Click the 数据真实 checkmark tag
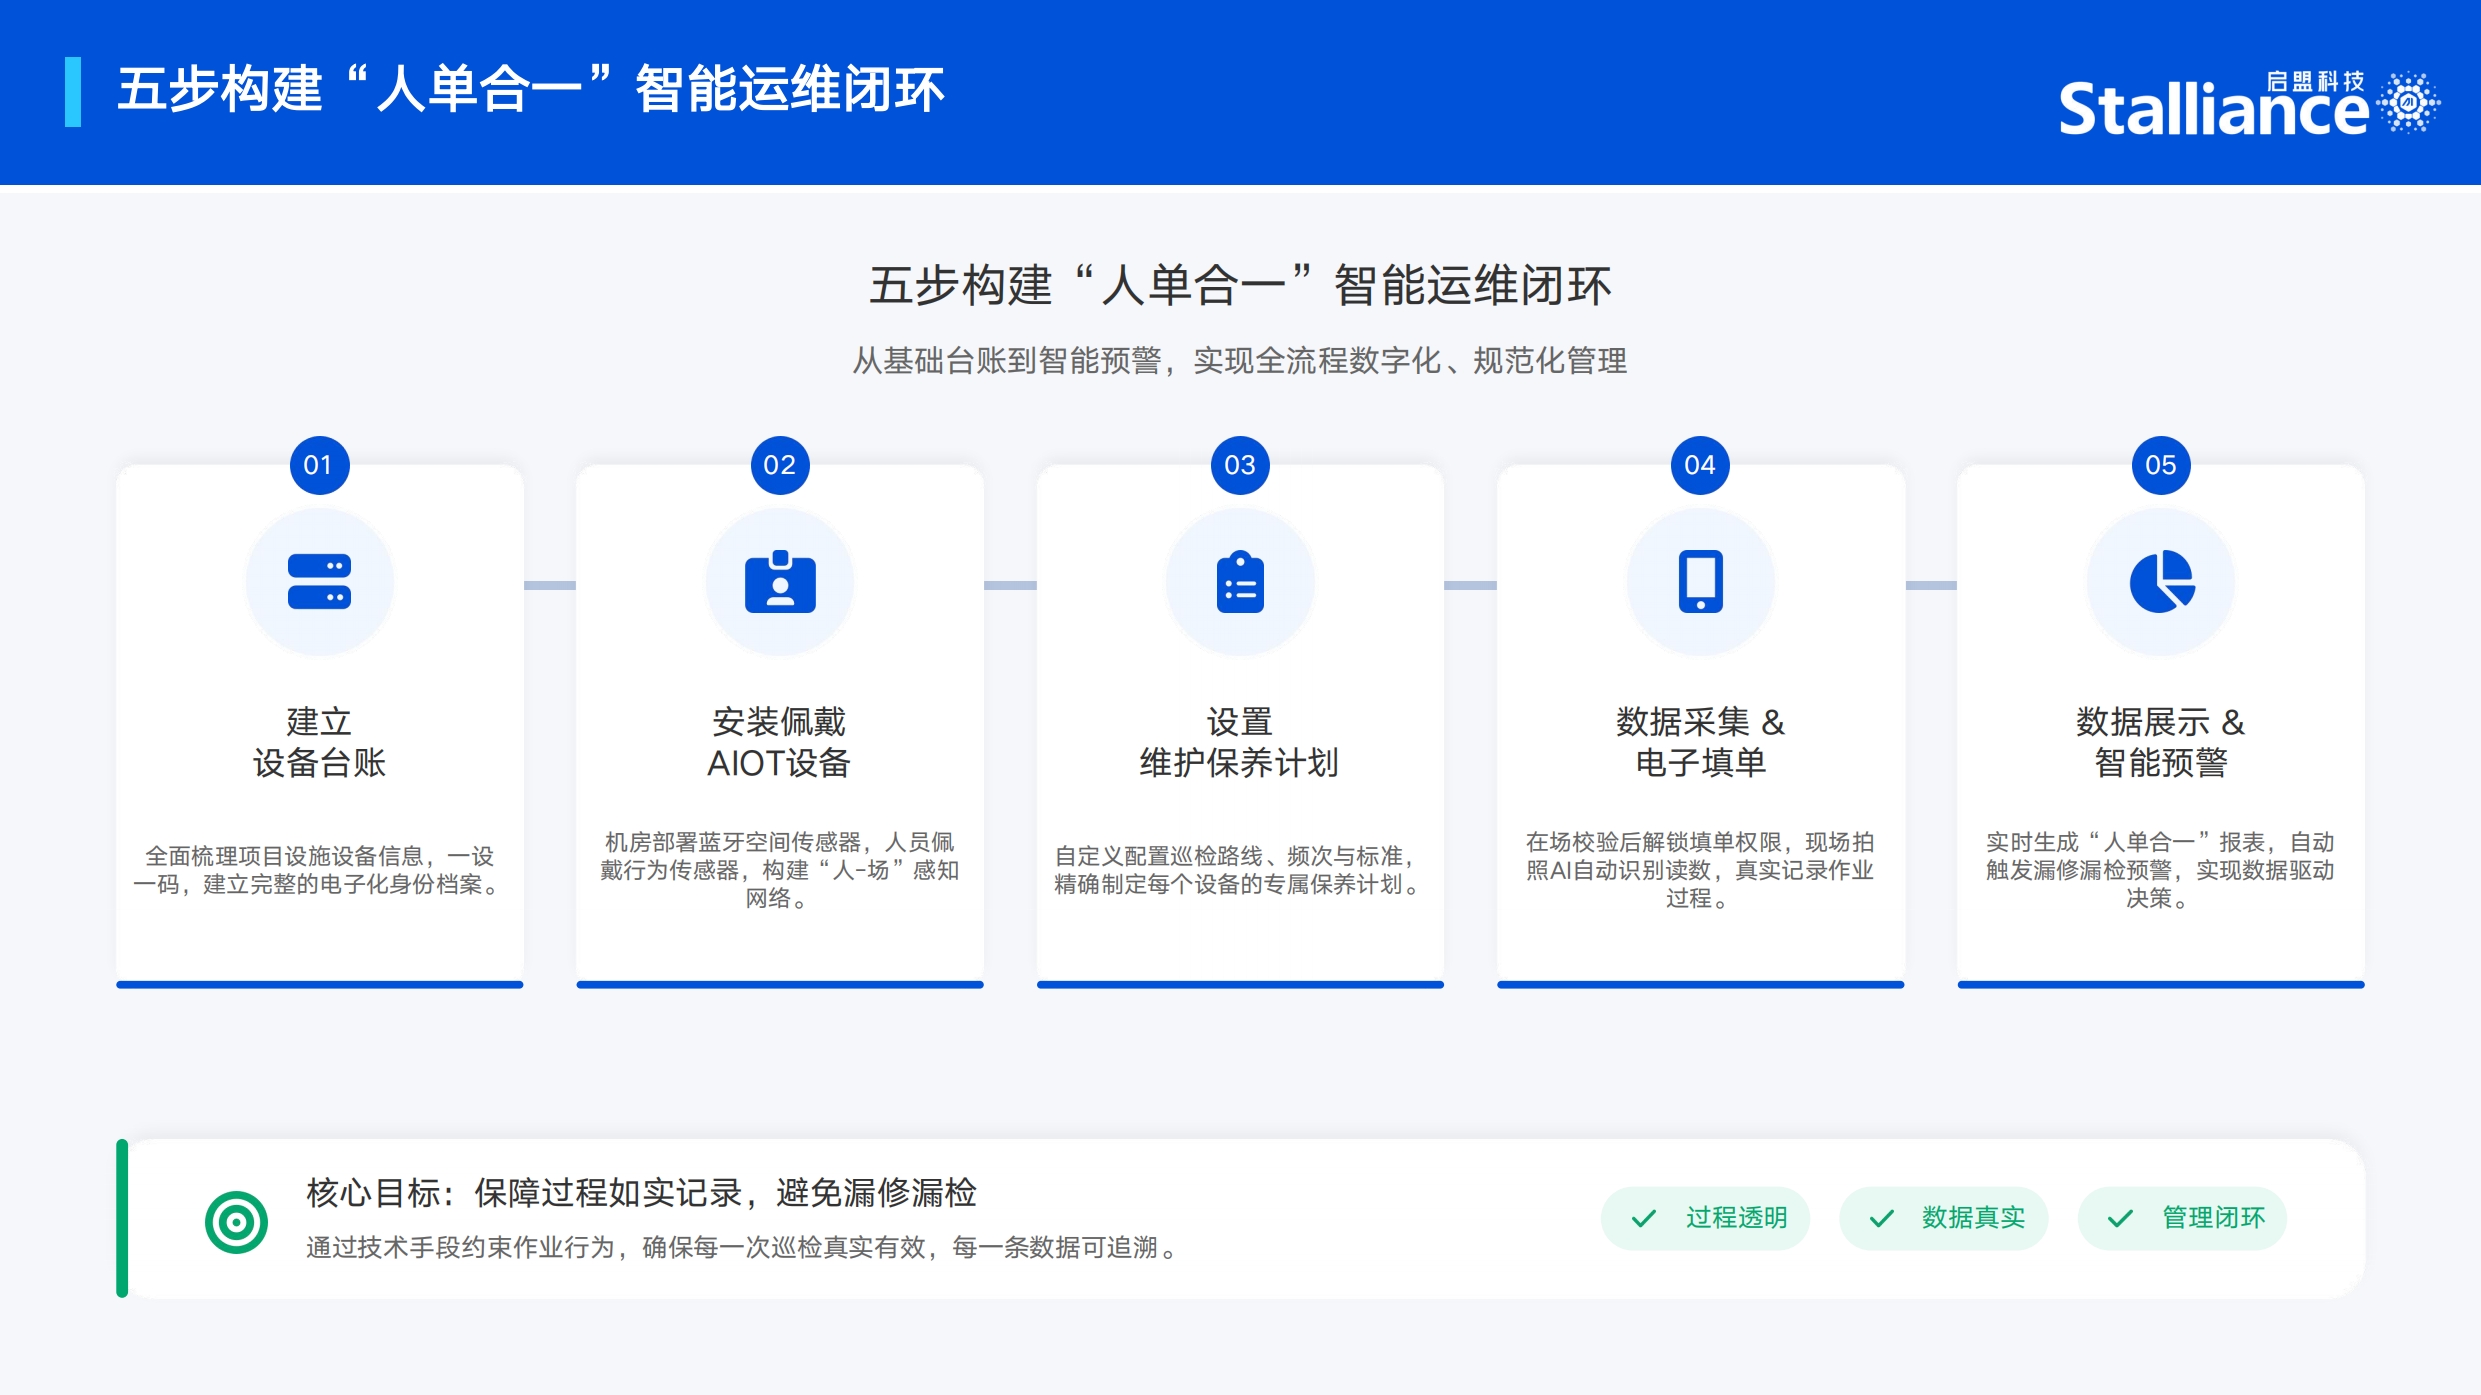Viewport: 2481px width, 1395px height. (1943, 1218)
